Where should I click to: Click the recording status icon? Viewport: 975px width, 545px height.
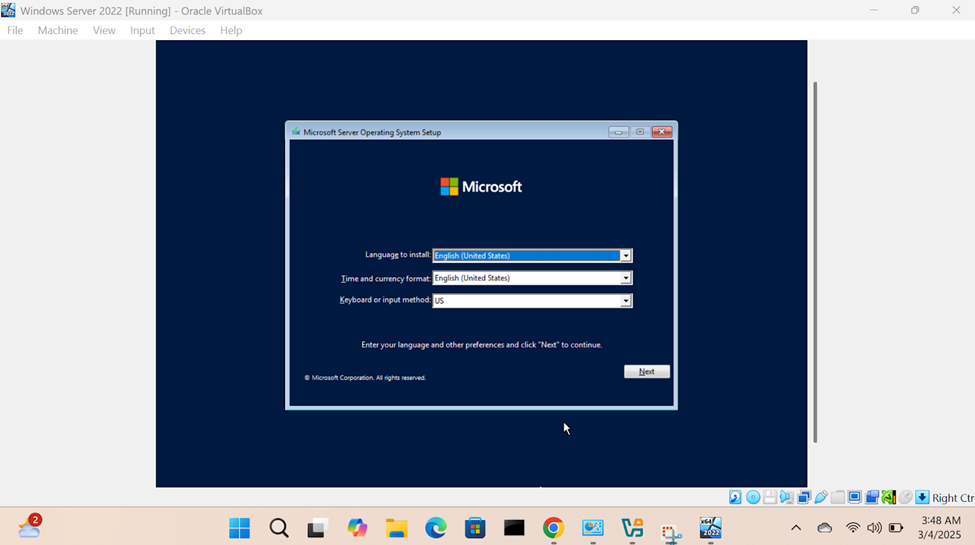tap(872, 497)
